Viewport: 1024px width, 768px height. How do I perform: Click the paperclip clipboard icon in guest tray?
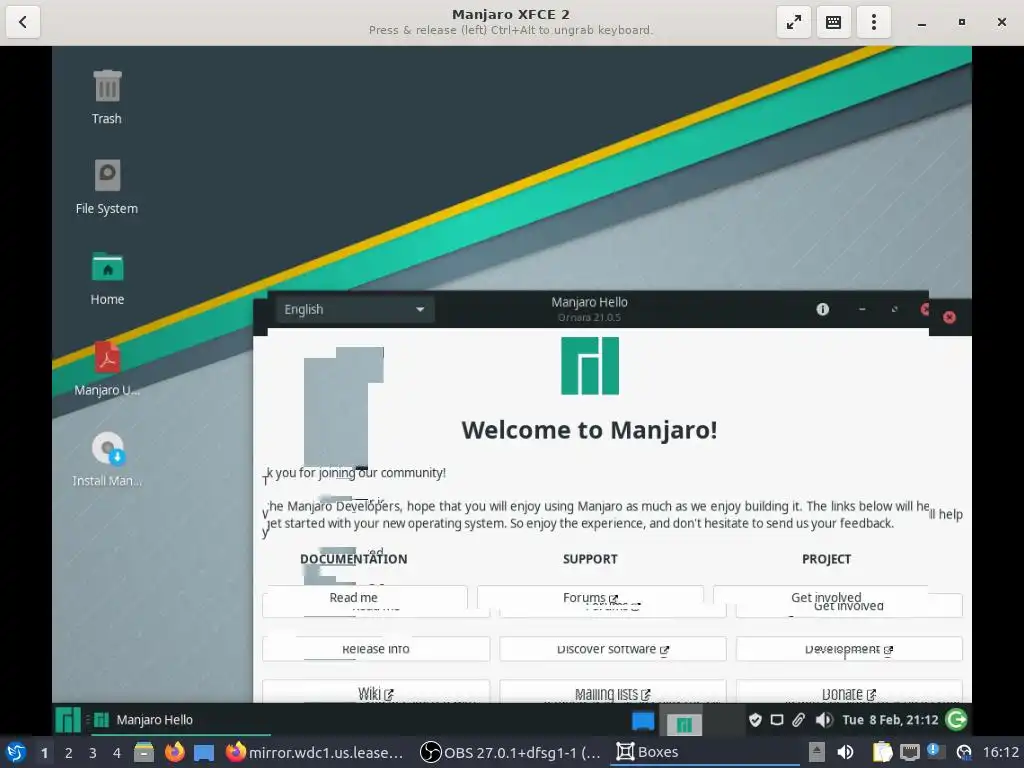(x=799, y=720)
